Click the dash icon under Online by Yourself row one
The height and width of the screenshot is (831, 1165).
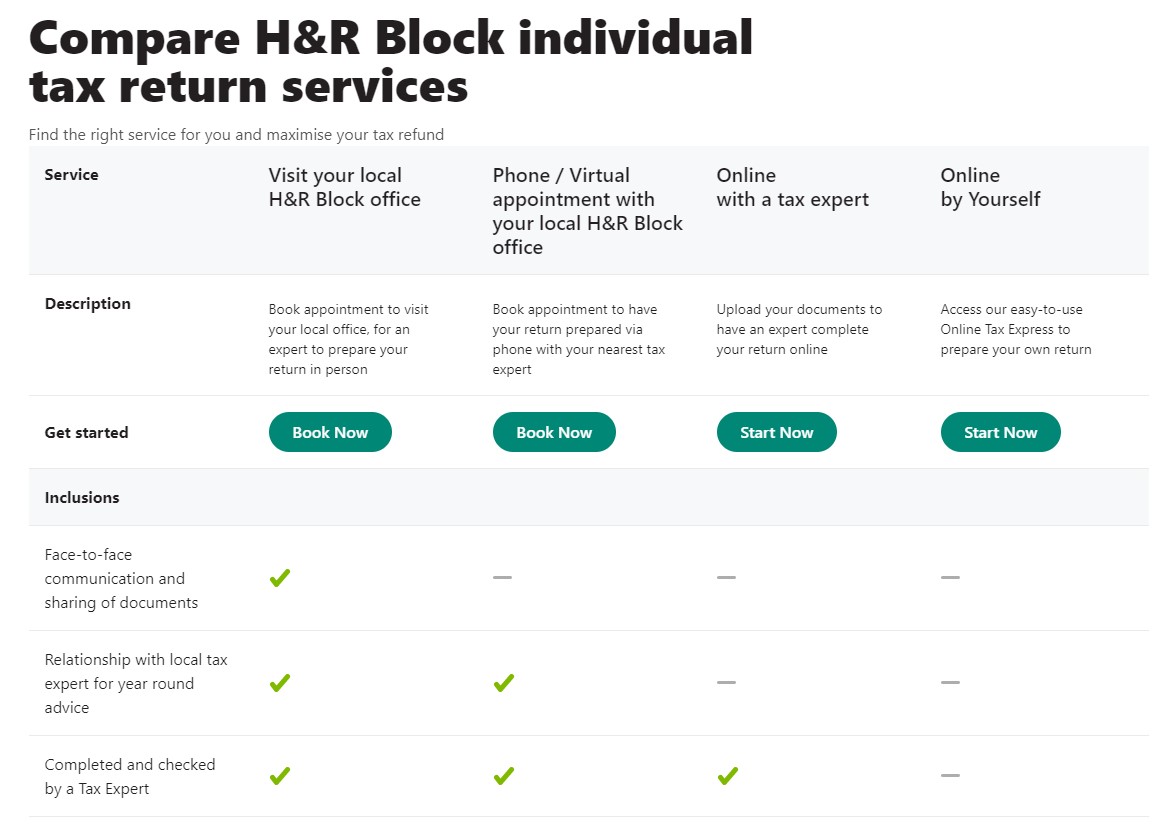point(949,577)
